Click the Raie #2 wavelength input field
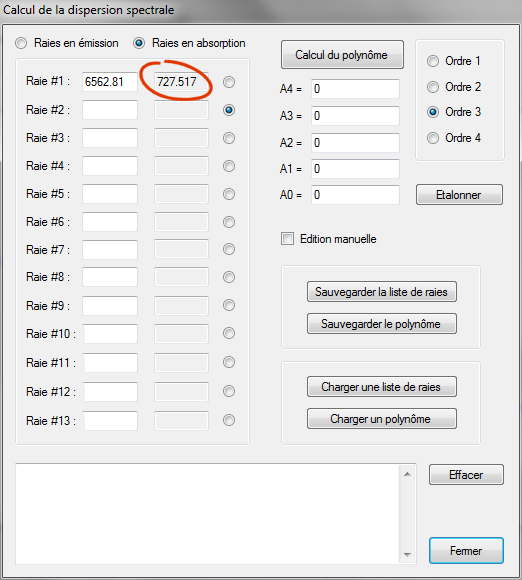 pos(110,110)
